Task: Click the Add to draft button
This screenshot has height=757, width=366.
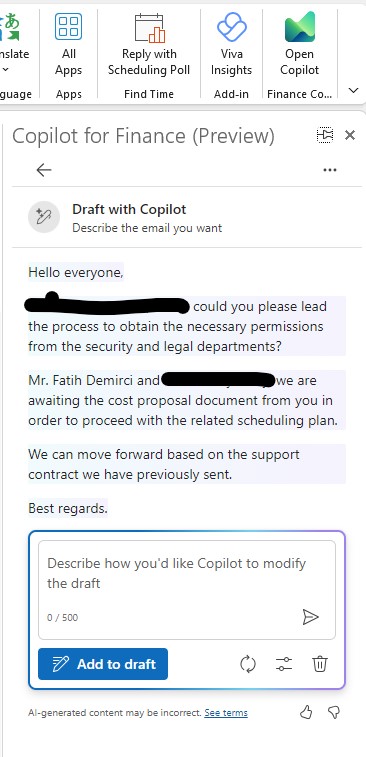Action: coord(103,664)
